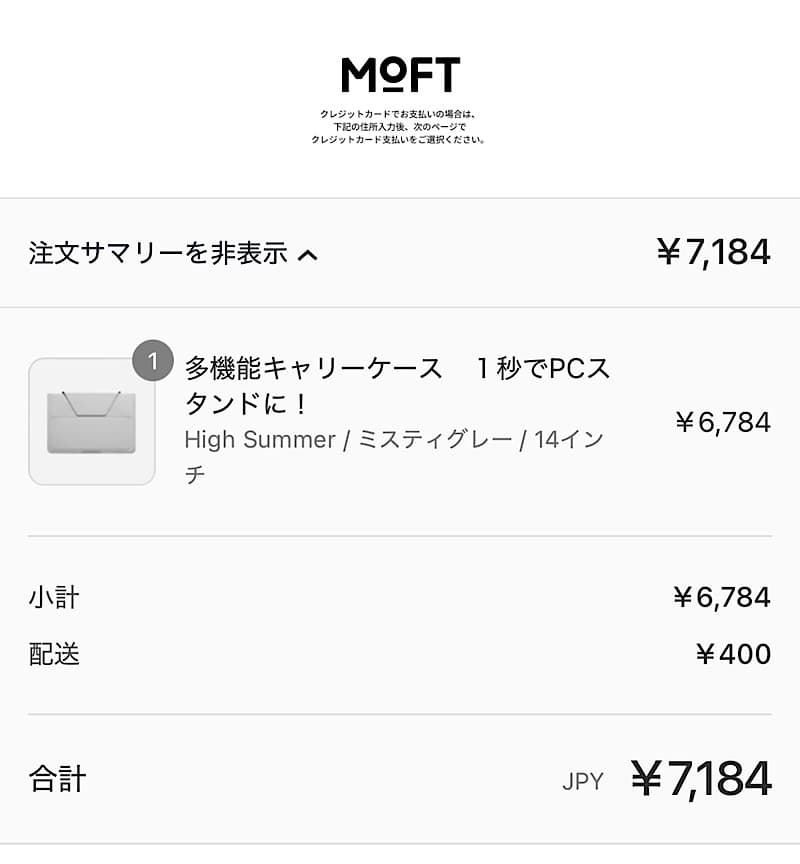Click the grand total ¥7,184 at bottom
Viewport: 800px width, 864px height.
[x=701, y=779]
